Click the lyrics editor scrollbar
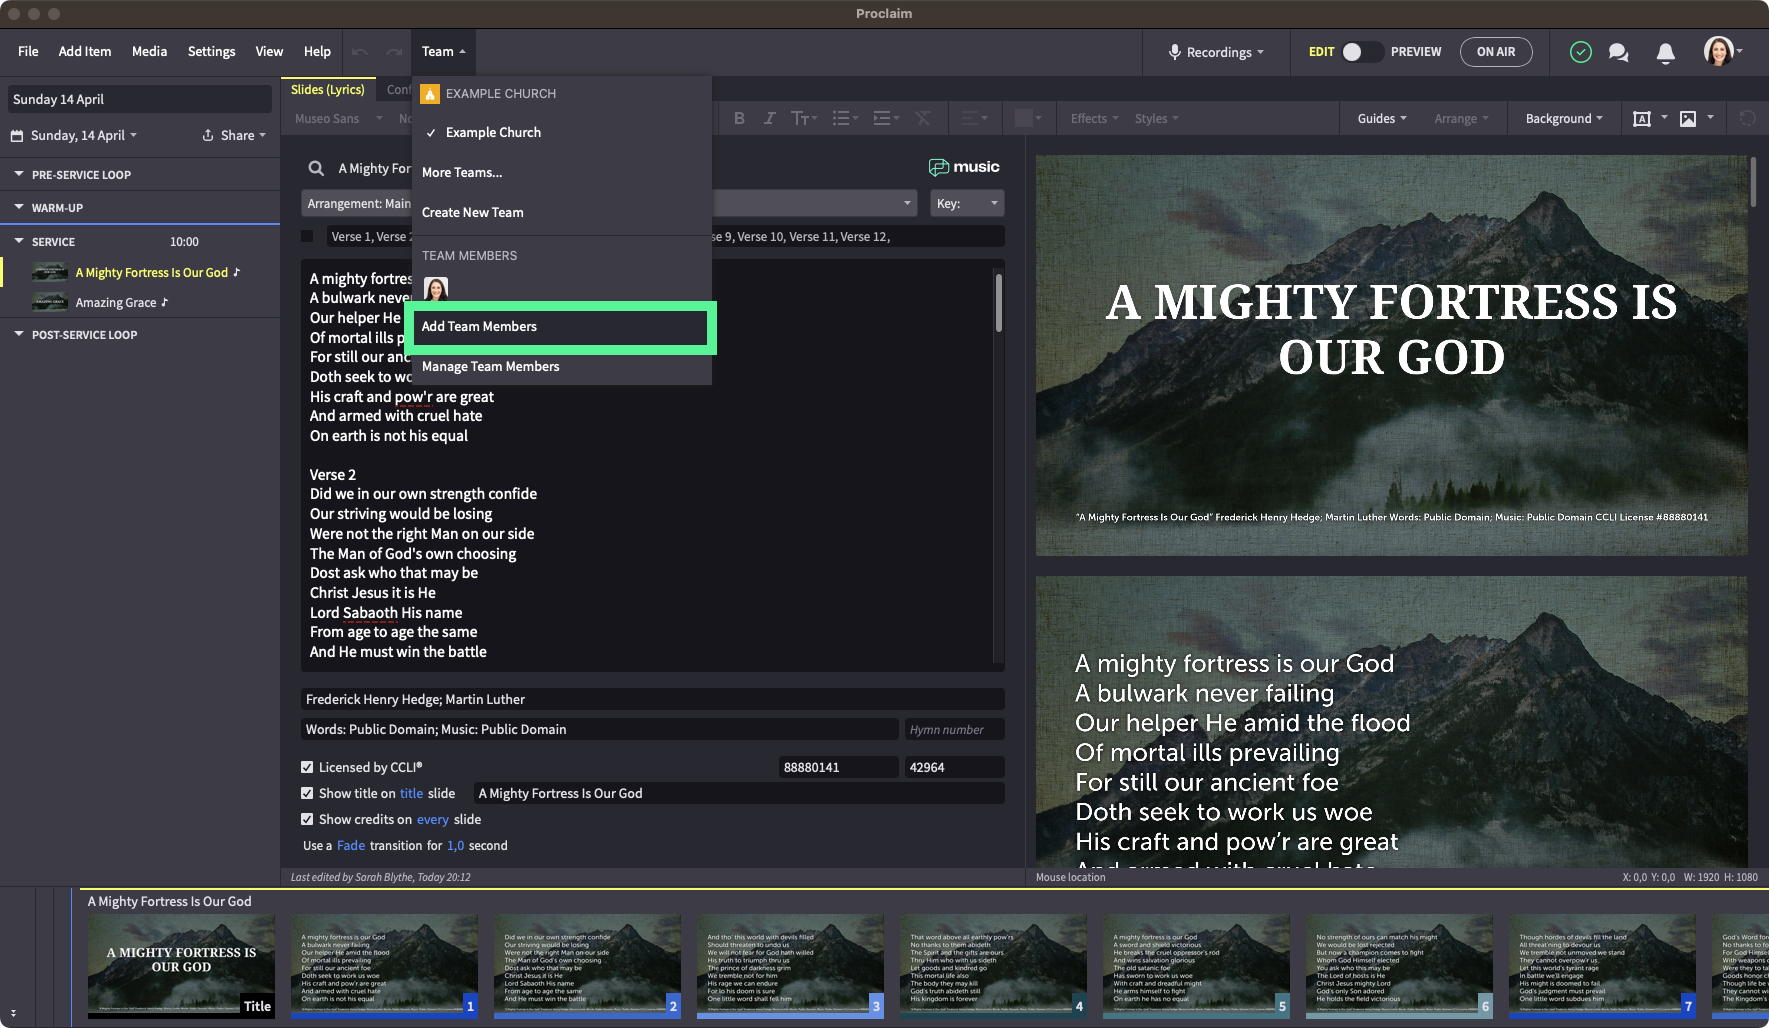The image size is (1769, 1028). [998, 303]
